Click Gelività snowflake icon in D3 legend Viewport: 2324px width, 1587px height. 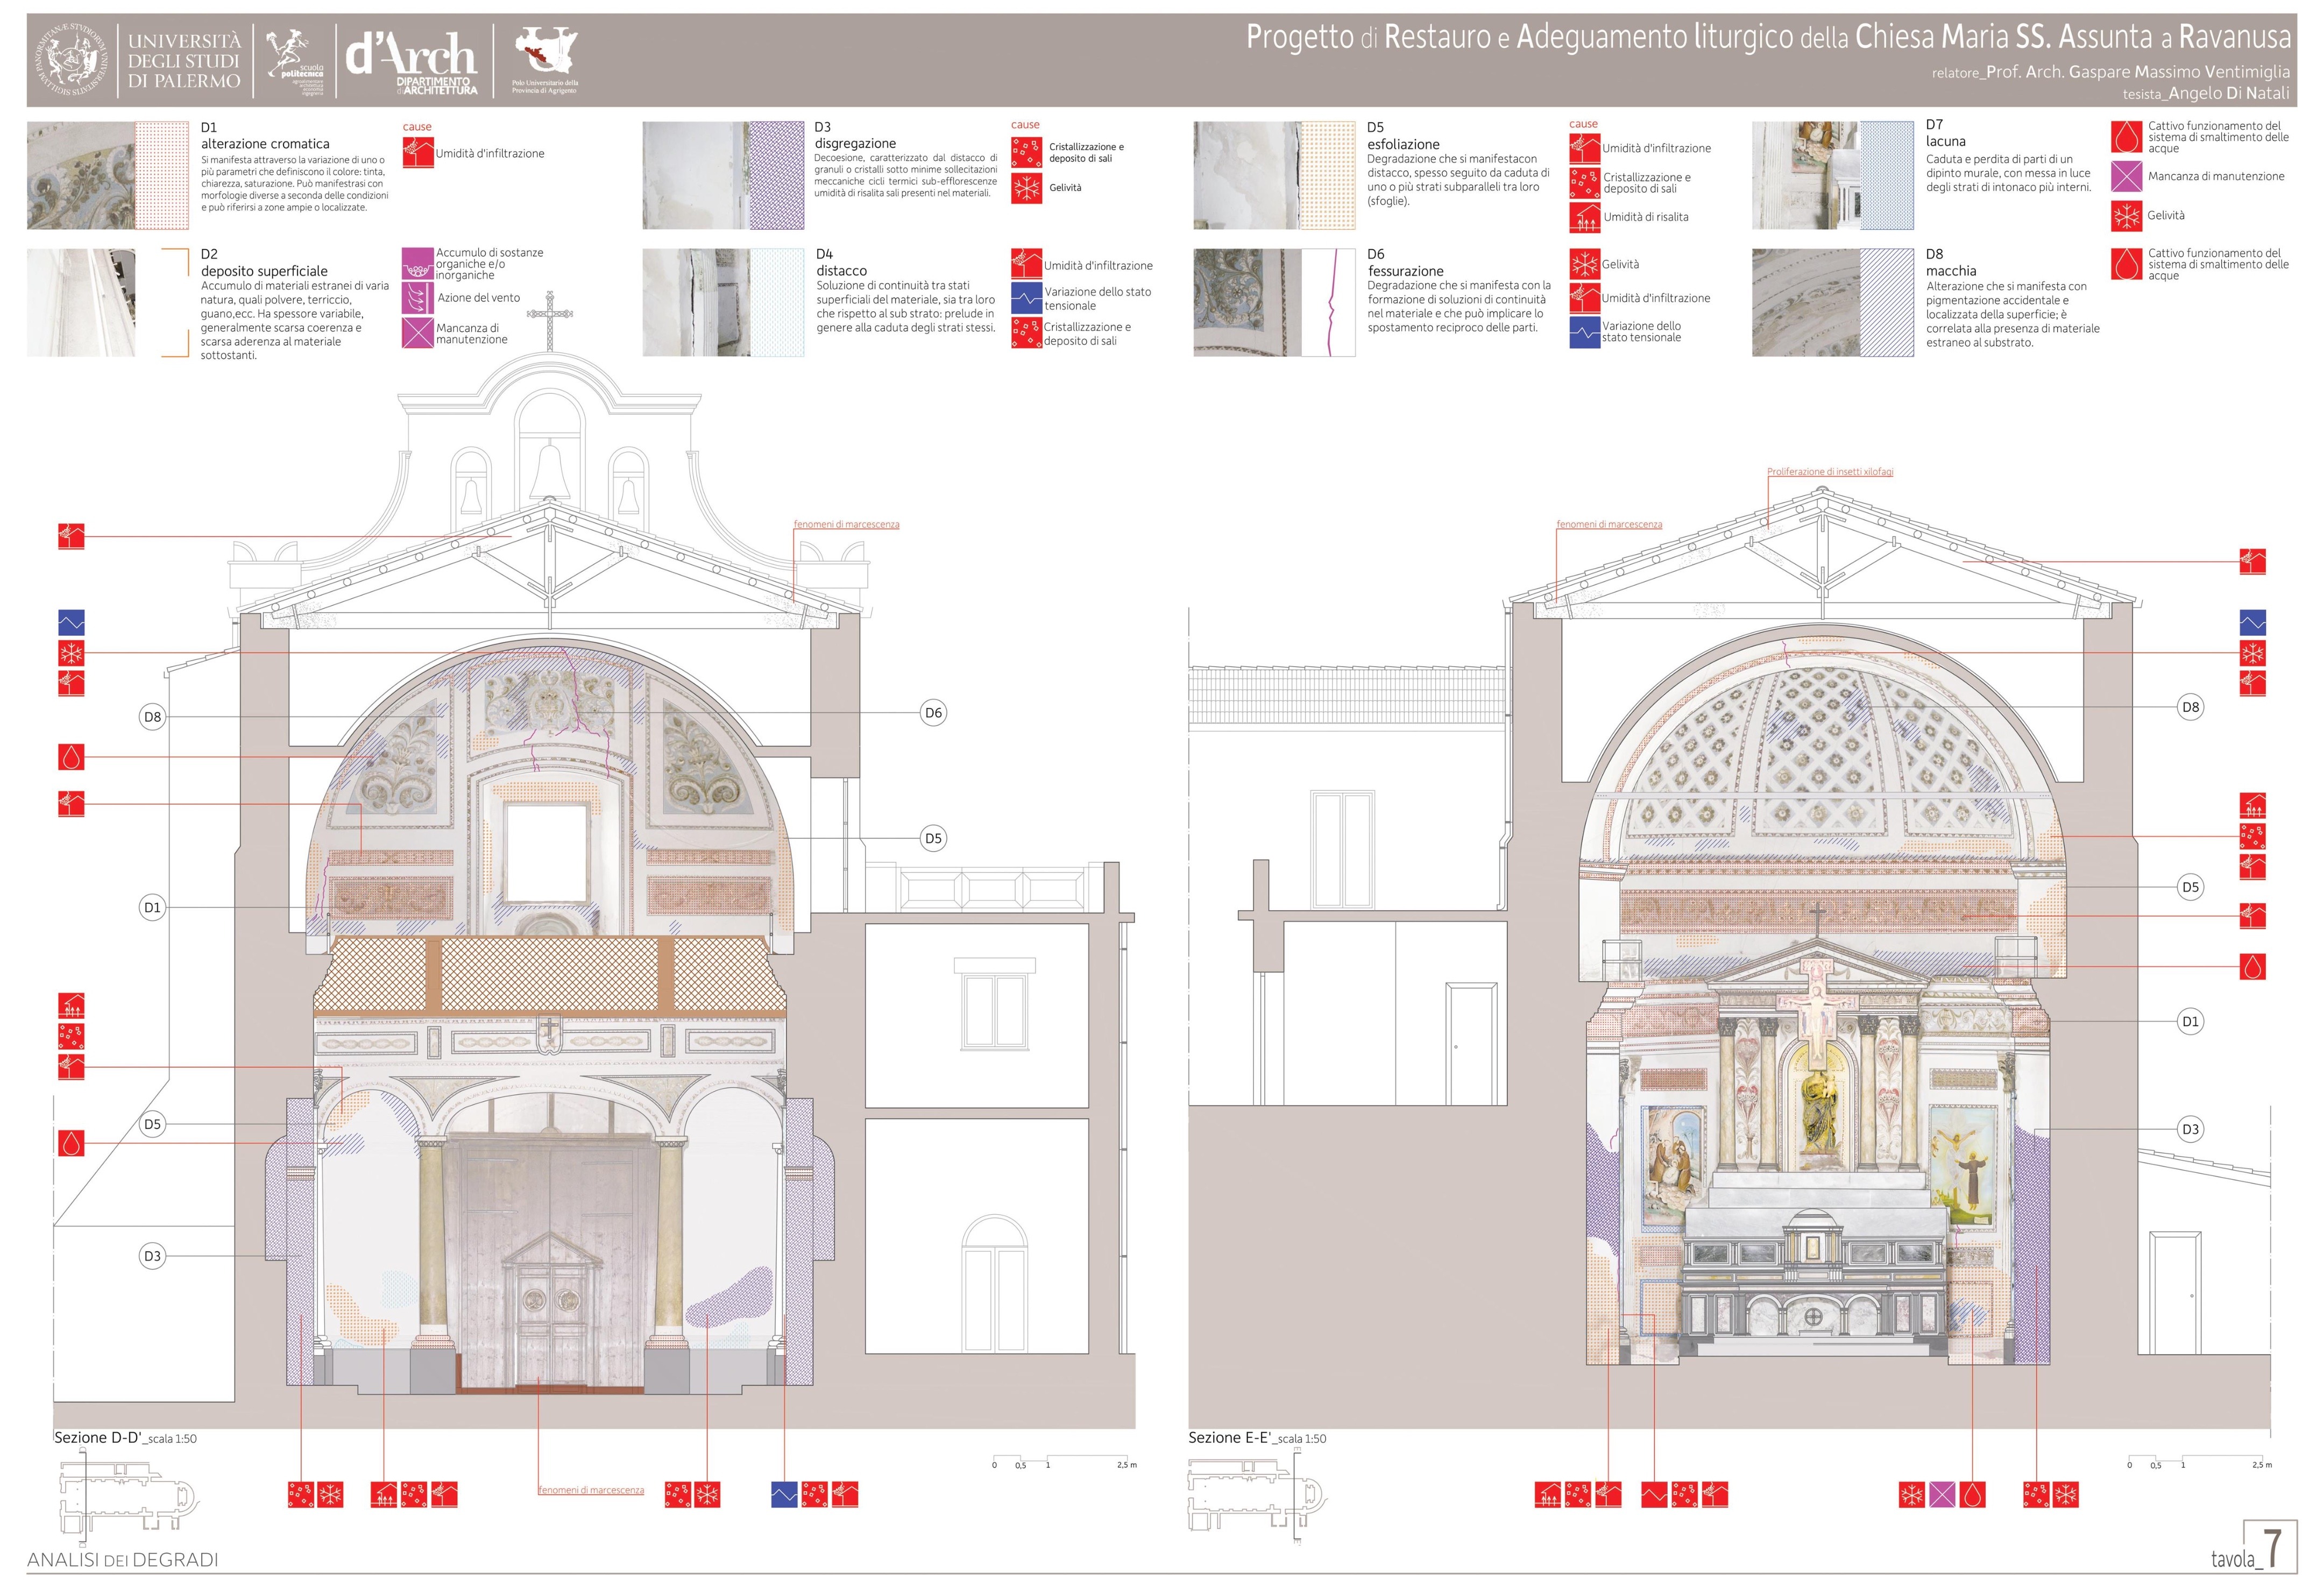point(1026,188)
